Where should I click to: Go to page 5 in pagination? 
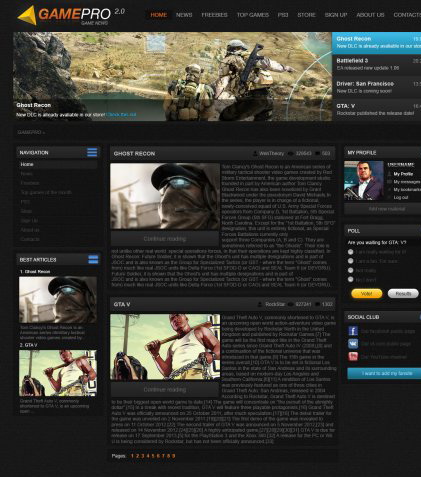tap(153, 456)
